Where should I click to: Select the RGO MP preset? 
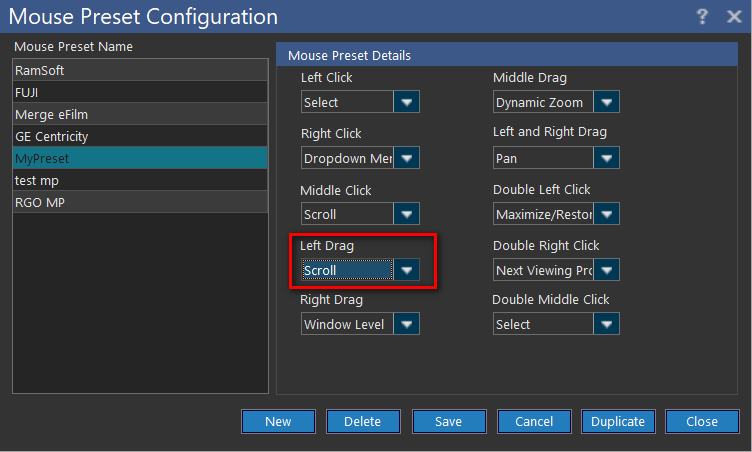[140, 202]
